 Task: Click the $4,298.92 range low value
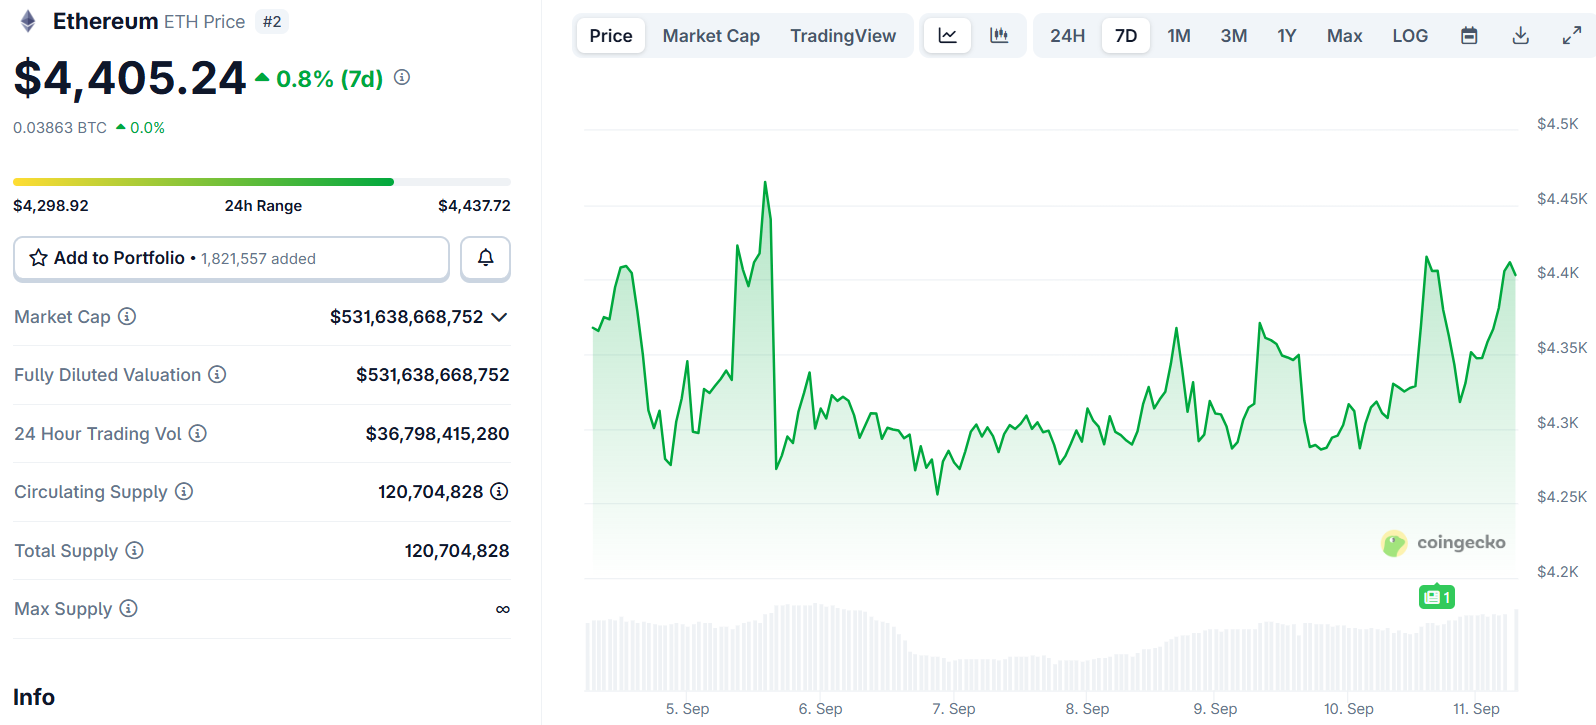point(51,206)
